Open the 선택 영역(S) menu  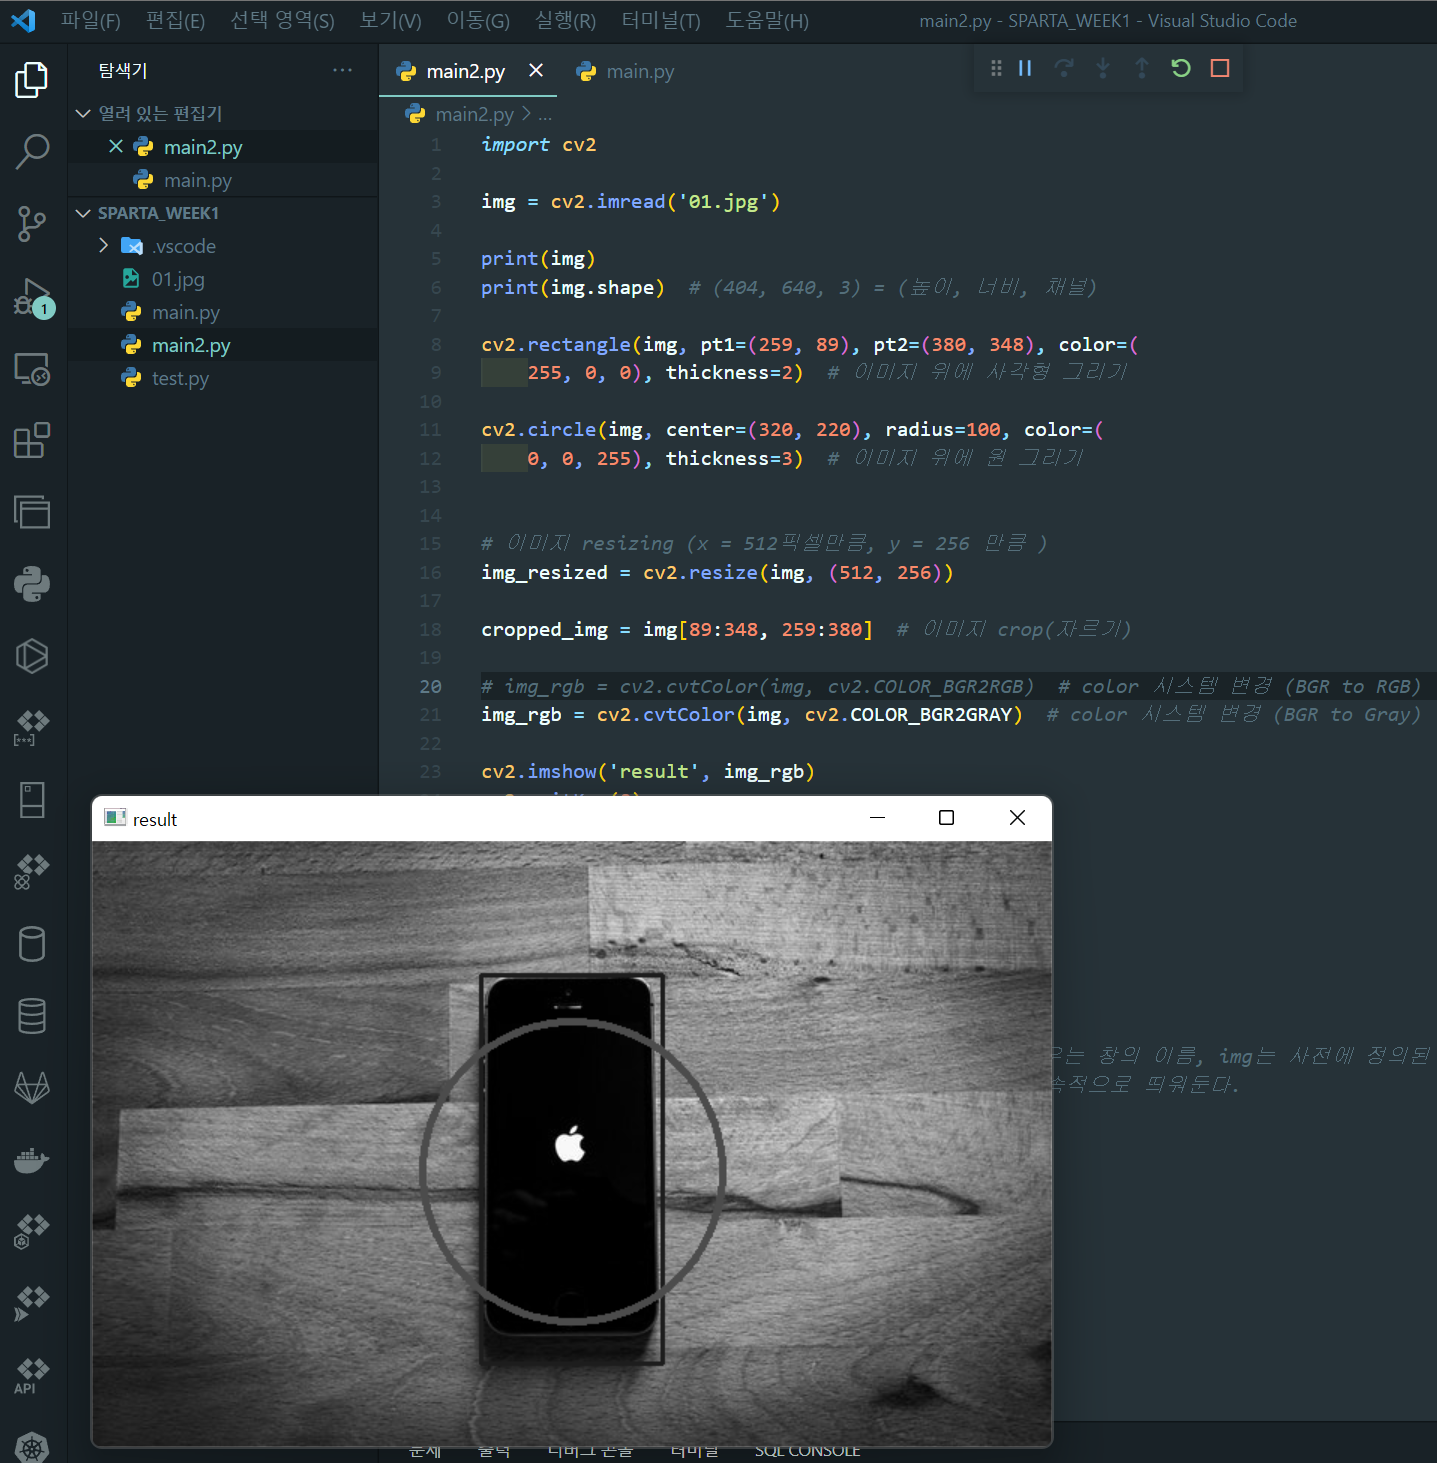coord(282,21)
